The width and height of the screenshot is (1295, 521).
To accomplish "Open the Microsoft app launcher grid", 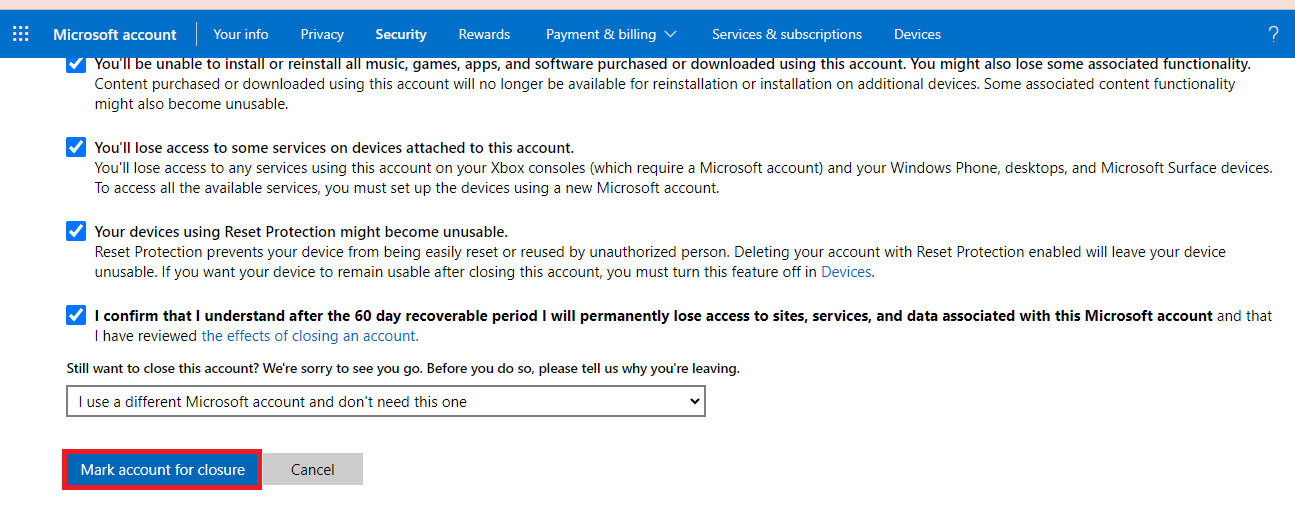I will (21, 34).
